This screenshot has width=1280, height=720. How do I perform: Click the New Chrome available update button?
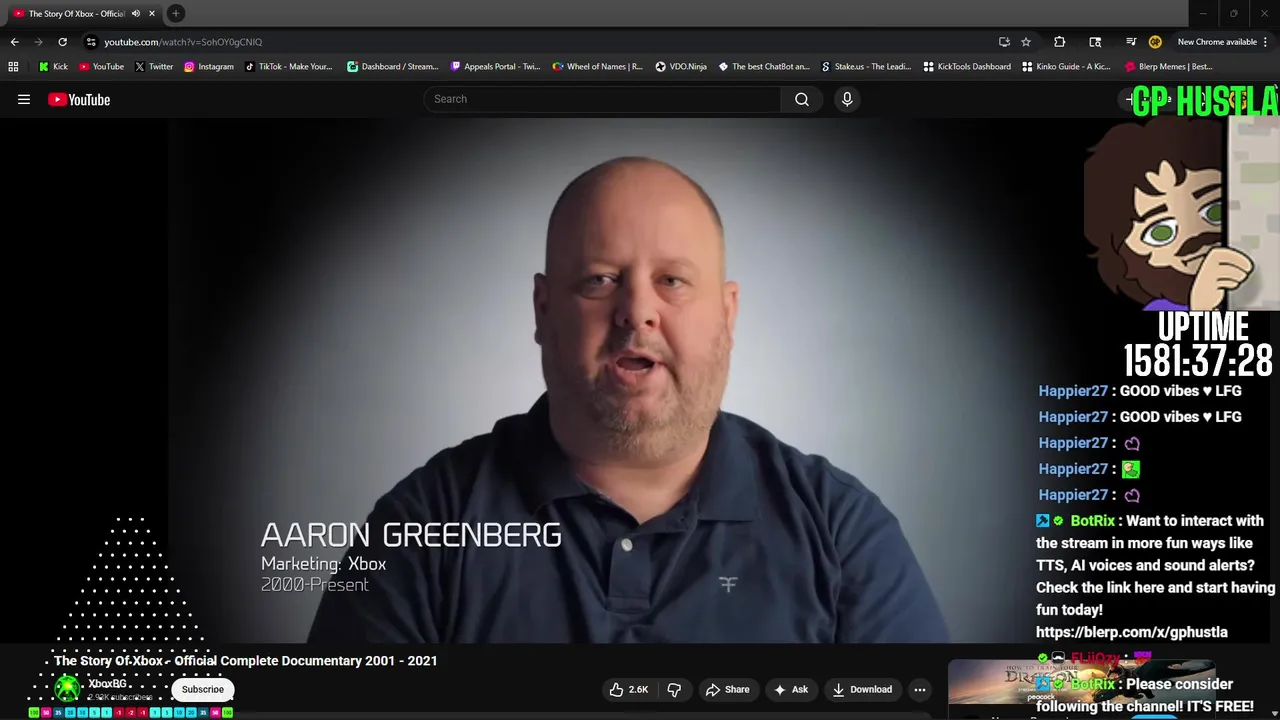coord(1216,42)
